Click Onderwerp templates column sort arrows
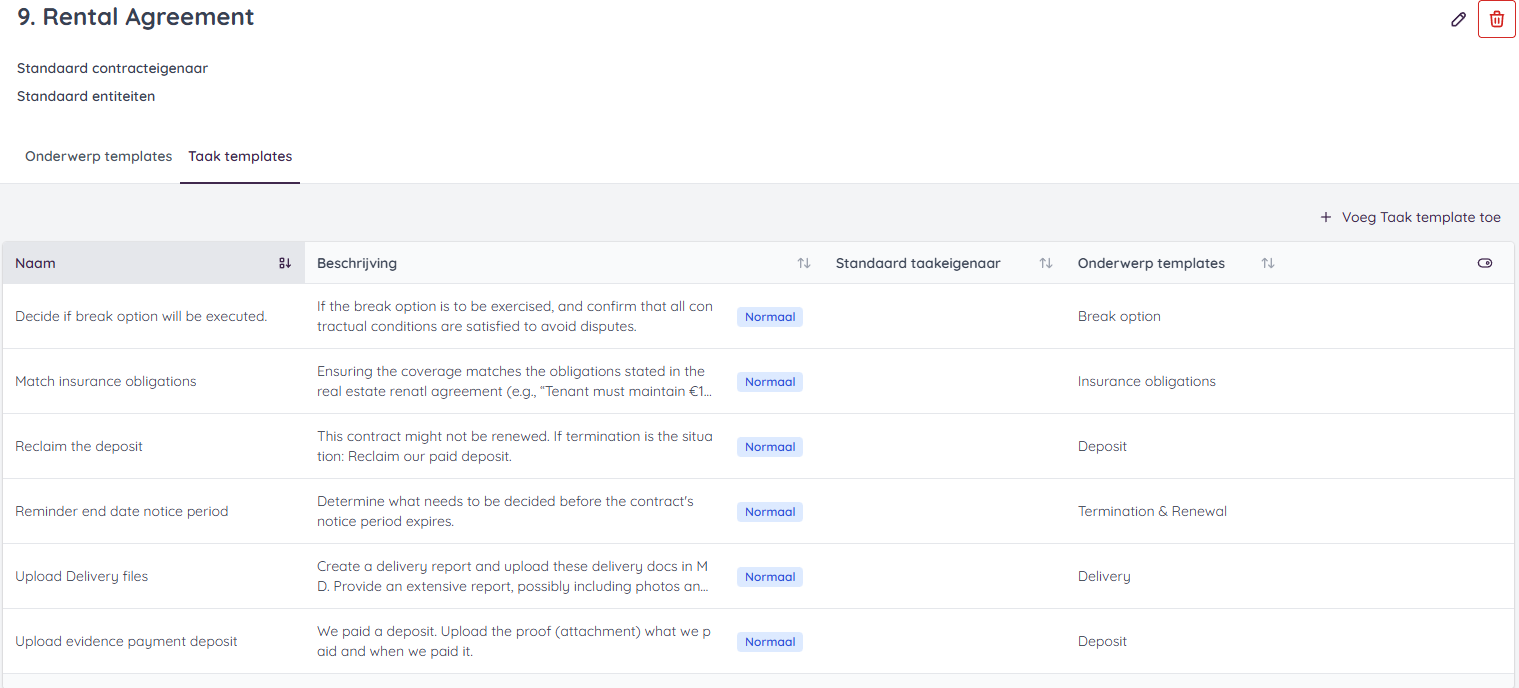 pos(1267,263)
